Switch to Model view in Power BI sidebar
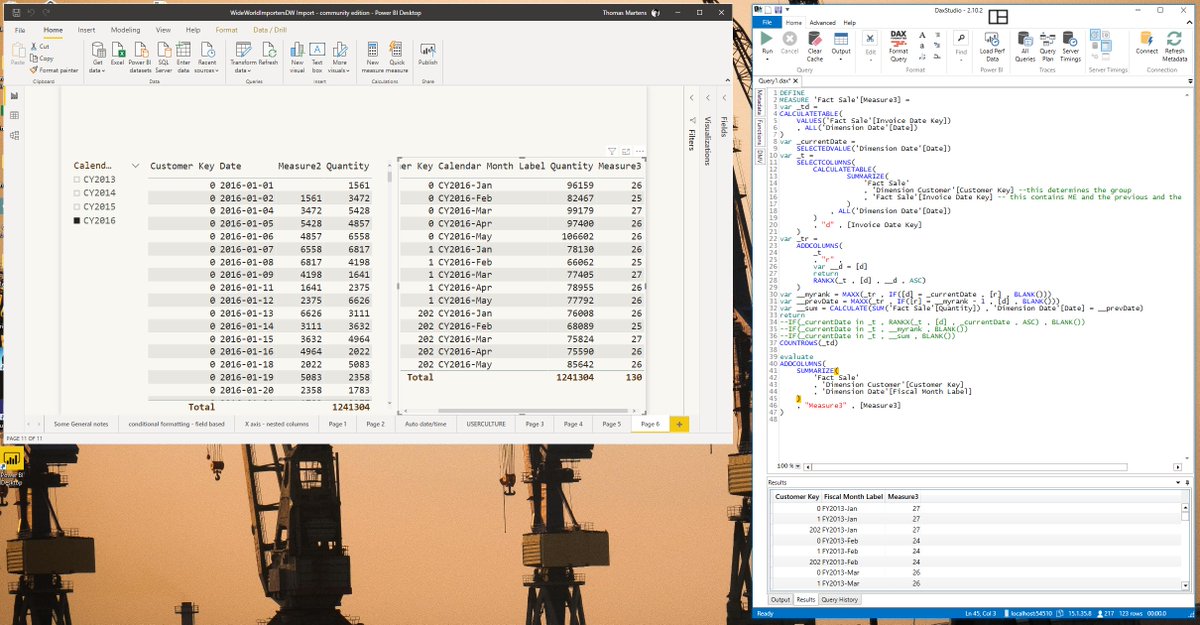Screen dimensions: 1200x625 point(14,135)
